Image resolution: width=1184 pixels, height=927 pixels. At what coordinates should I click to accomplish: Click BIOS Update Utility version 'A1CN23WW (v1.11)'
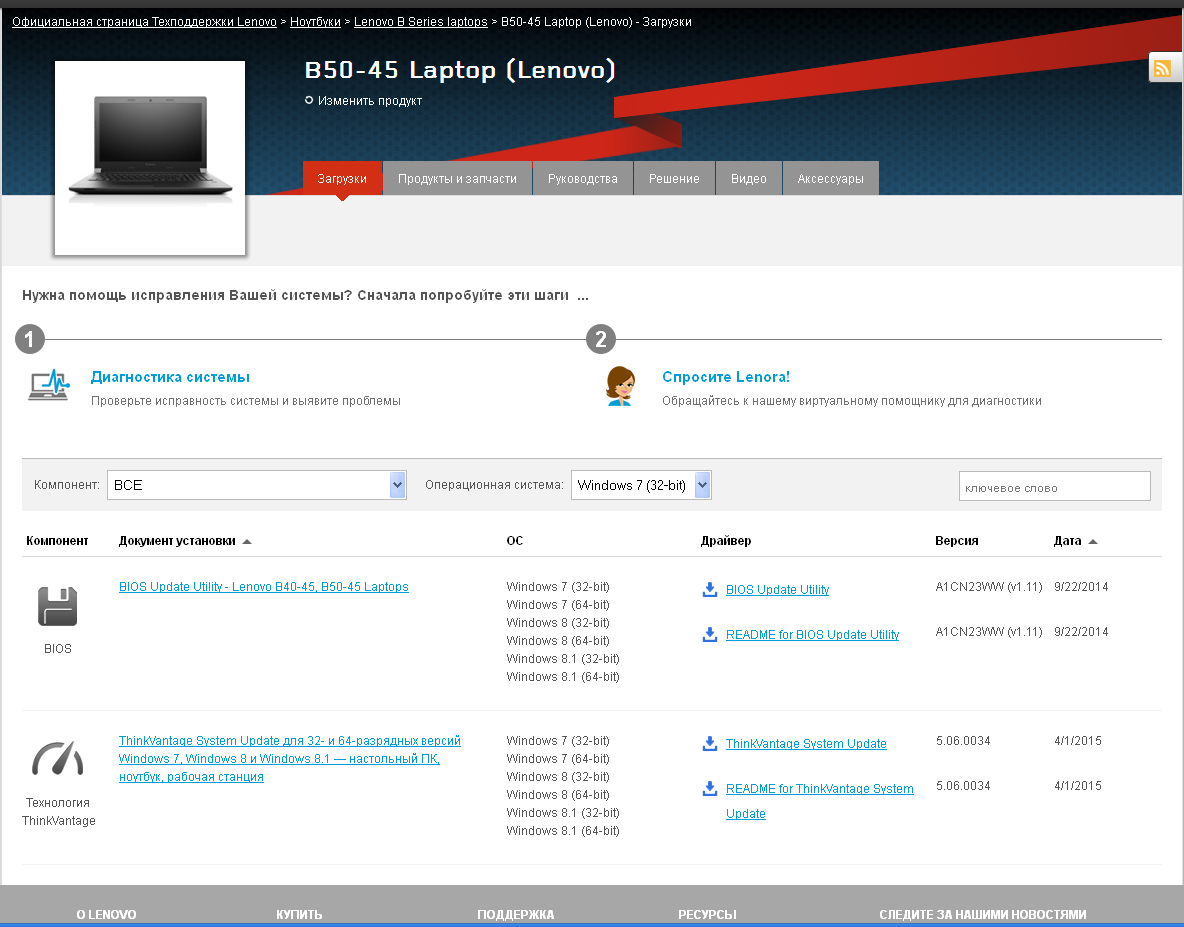(988, 587)
